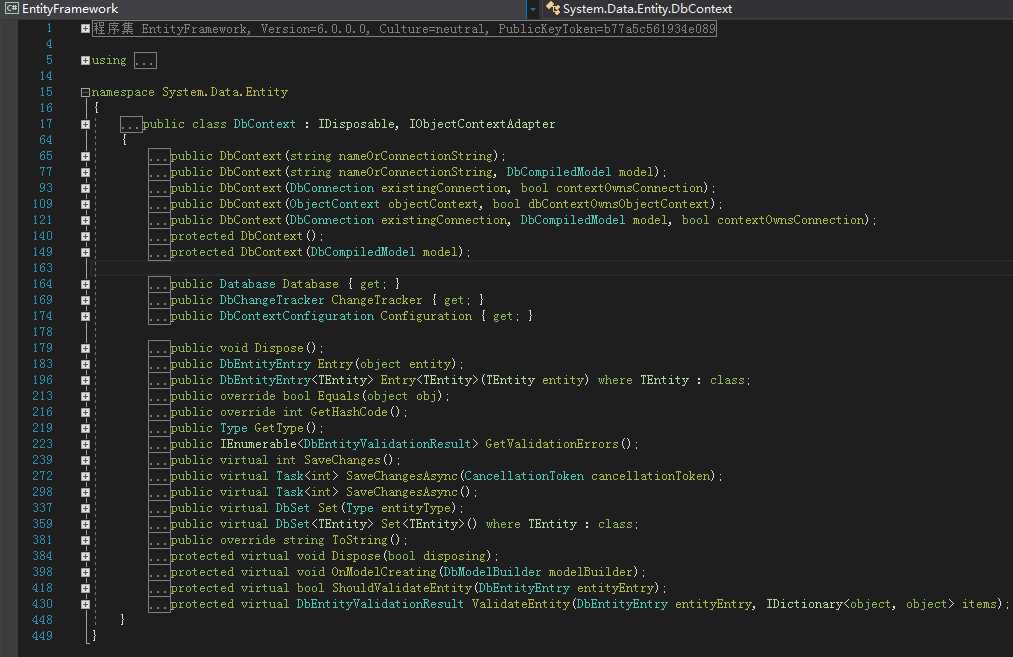Click line number 163 in the margin
The height and width of the screenshot is (657, 1013).
43,268
